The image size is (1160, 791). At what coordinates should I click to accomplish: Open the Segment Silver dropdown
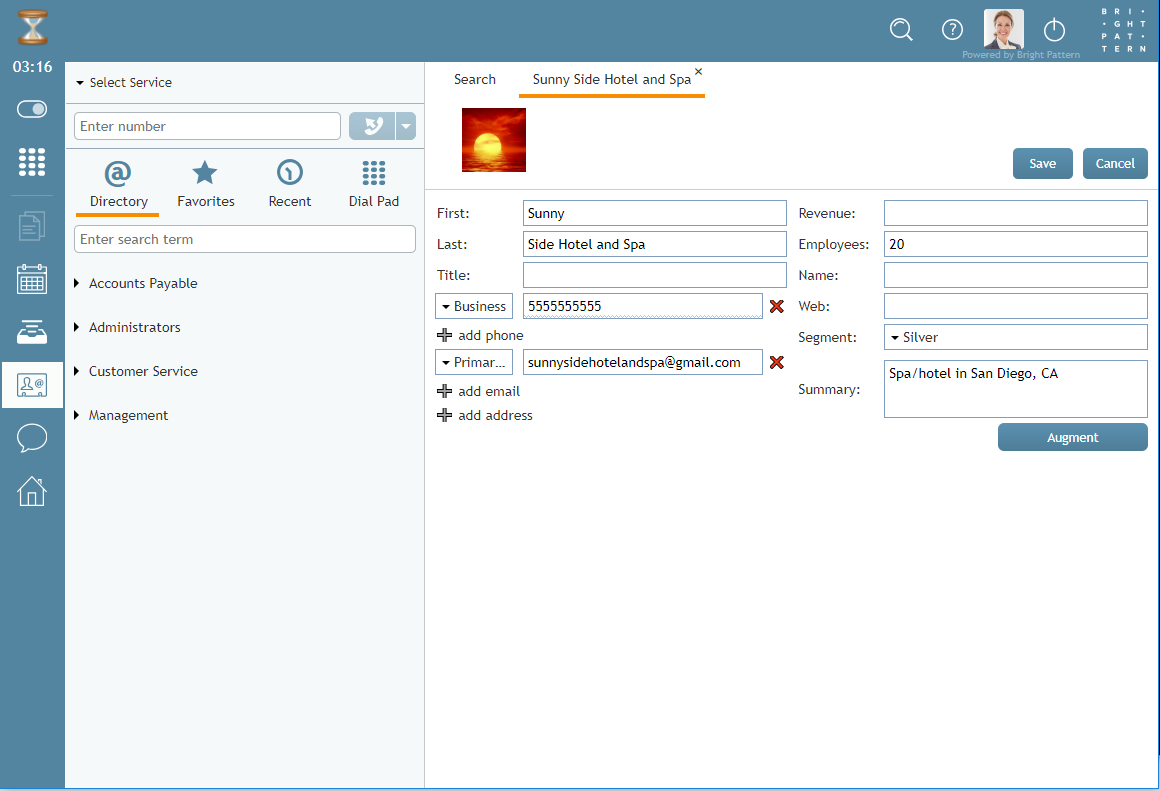(x=1015, y=337)
